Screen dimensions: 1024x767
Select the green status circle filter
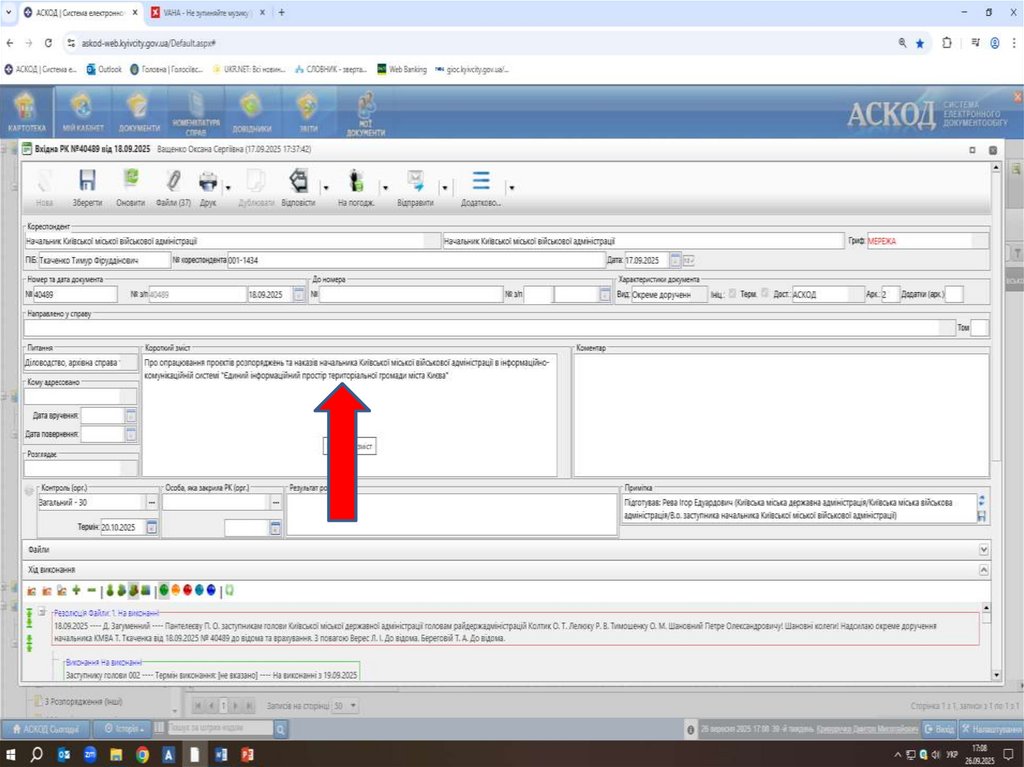point(163,591)
